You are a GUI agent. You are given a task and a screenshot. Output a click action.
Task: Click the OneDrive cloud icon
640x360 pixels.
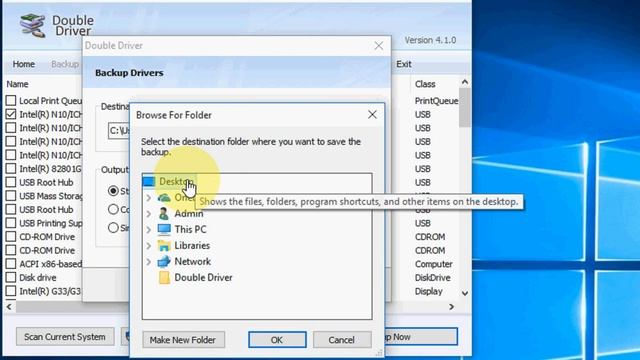pos(164,198)
